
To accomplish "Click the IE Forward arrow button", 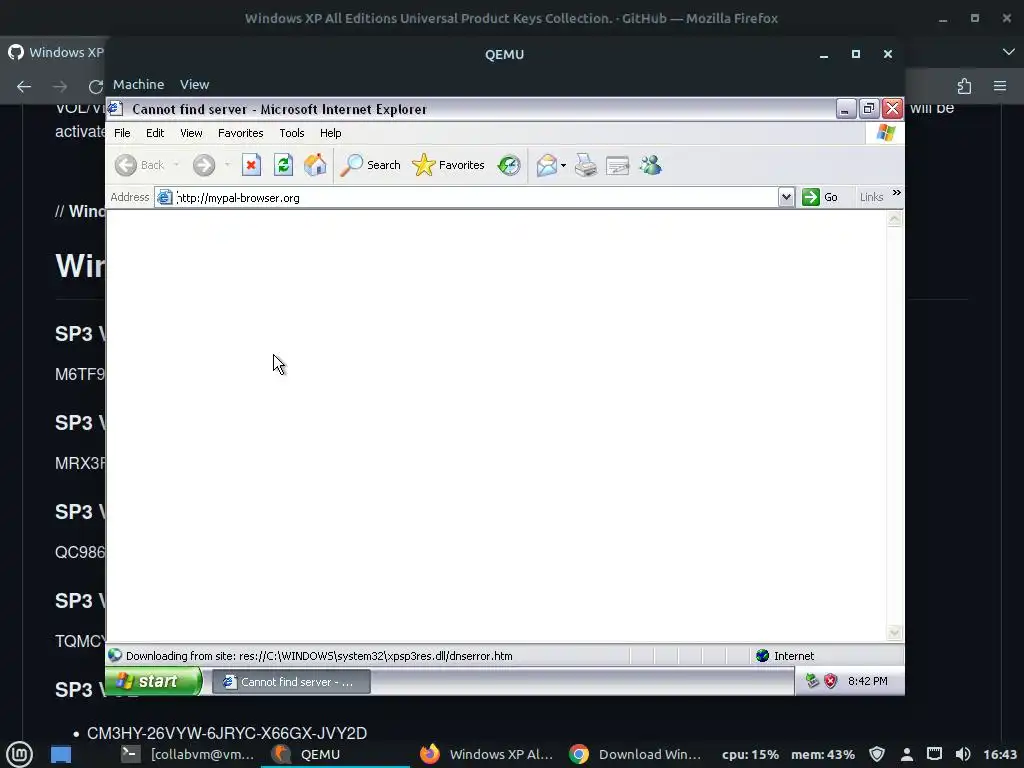I will (x=204, y=165).
